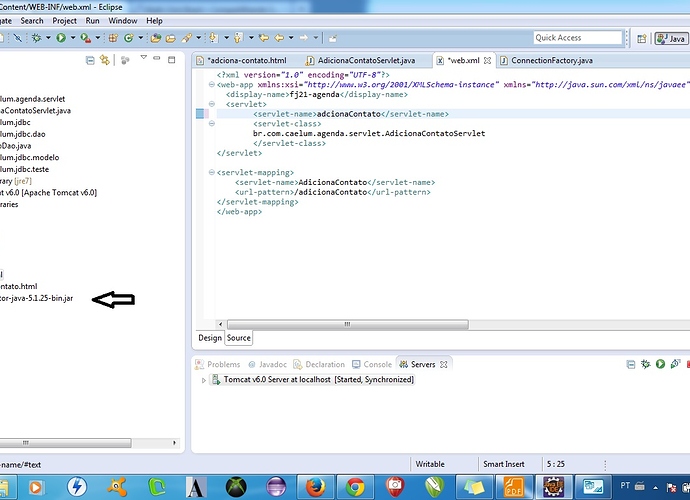This screenshot has height=500, width=690.
Task: Collapse all in Package Explorer toolbar
Action: [x=90, y=60]
